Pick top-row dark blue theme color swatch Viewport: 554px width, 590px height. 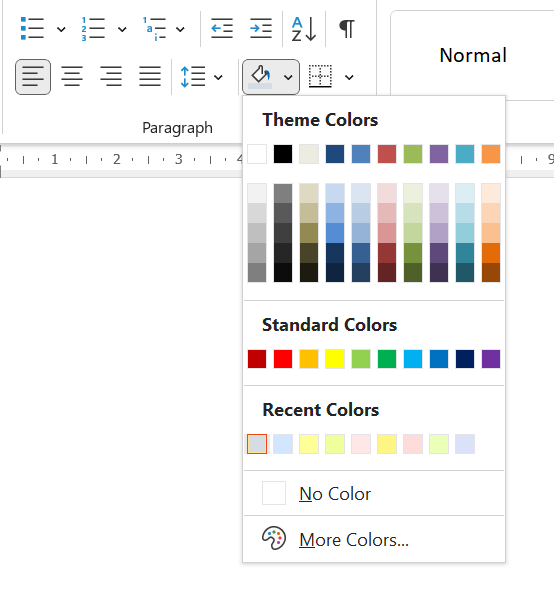[x=335, y=154]
